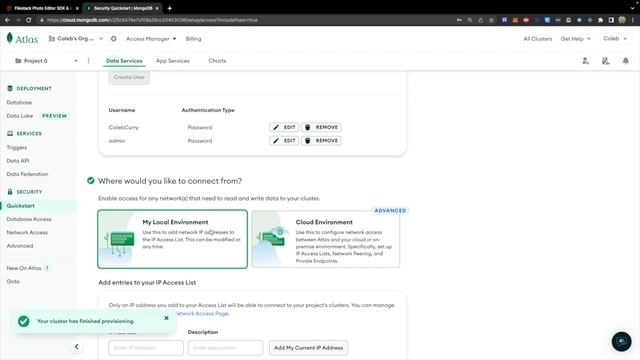Collapse sidebar with chevron arrow

tap(76, 347)
